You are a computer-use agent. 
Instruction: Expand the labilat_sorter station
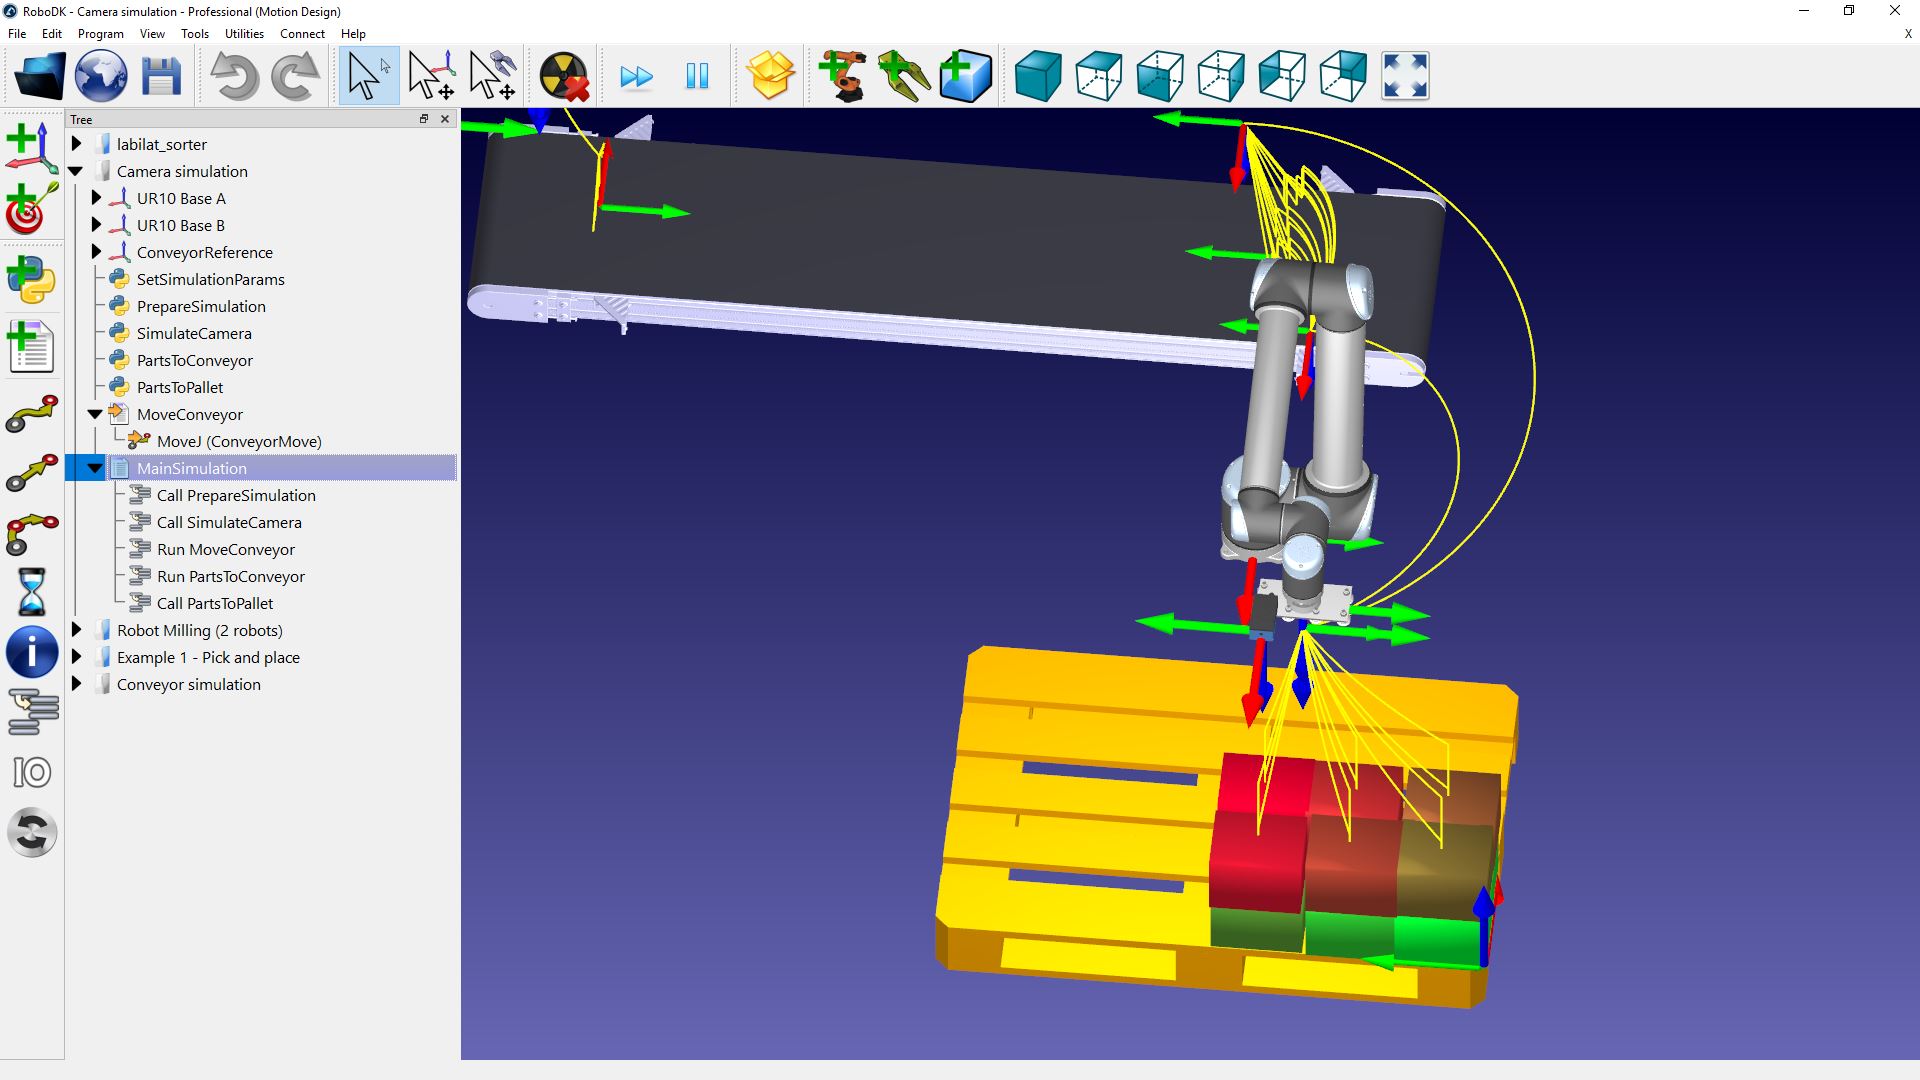pos(76,144)
